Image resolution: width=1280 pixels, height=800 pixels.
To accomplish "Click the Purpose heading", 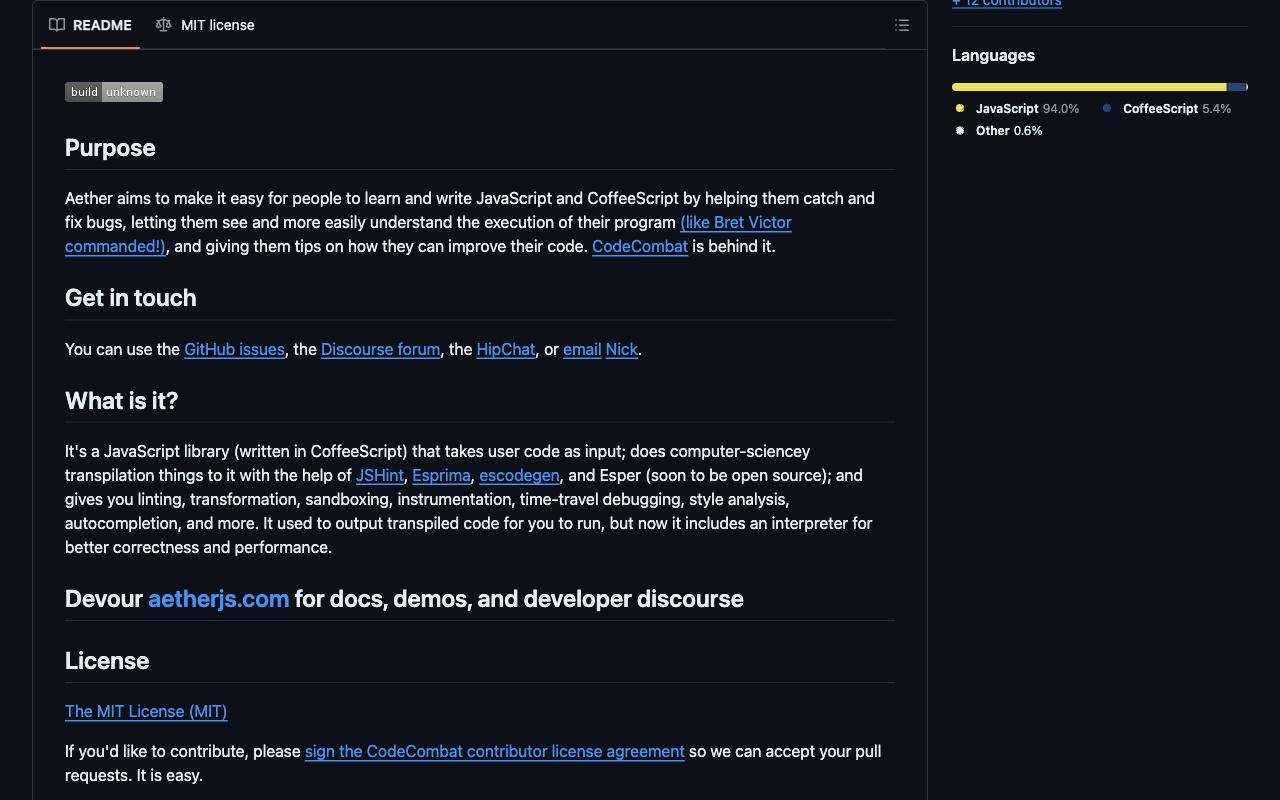I will [x=110, y=148].
